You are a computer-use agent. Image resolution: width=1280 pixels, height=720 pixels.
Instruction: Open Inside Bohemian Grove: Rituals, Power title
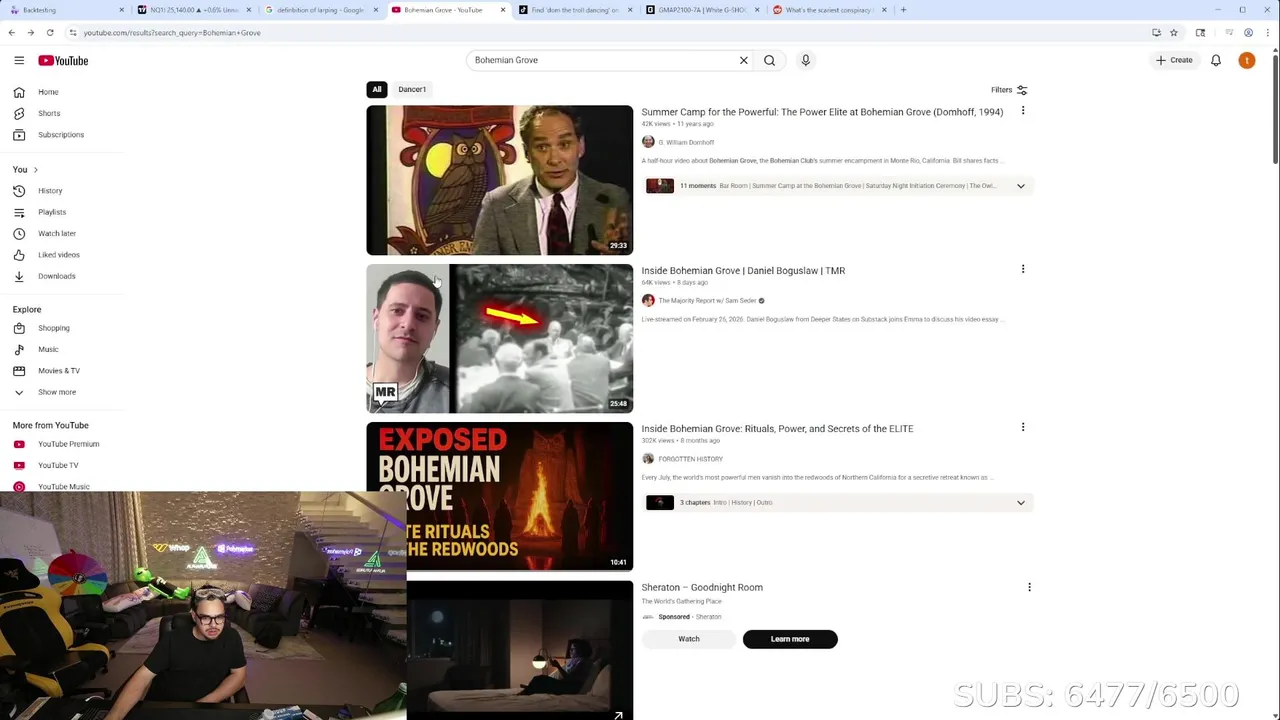[777, 428]
